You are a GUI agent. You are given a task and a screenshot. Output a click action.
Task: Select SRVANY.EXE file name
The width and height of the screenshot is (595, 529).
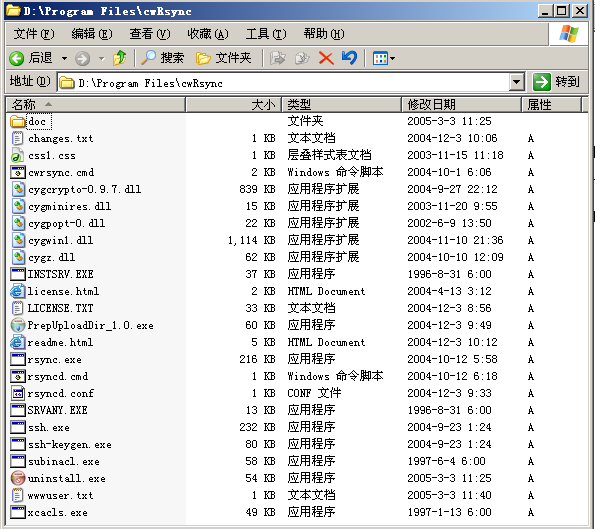point(58,410)
